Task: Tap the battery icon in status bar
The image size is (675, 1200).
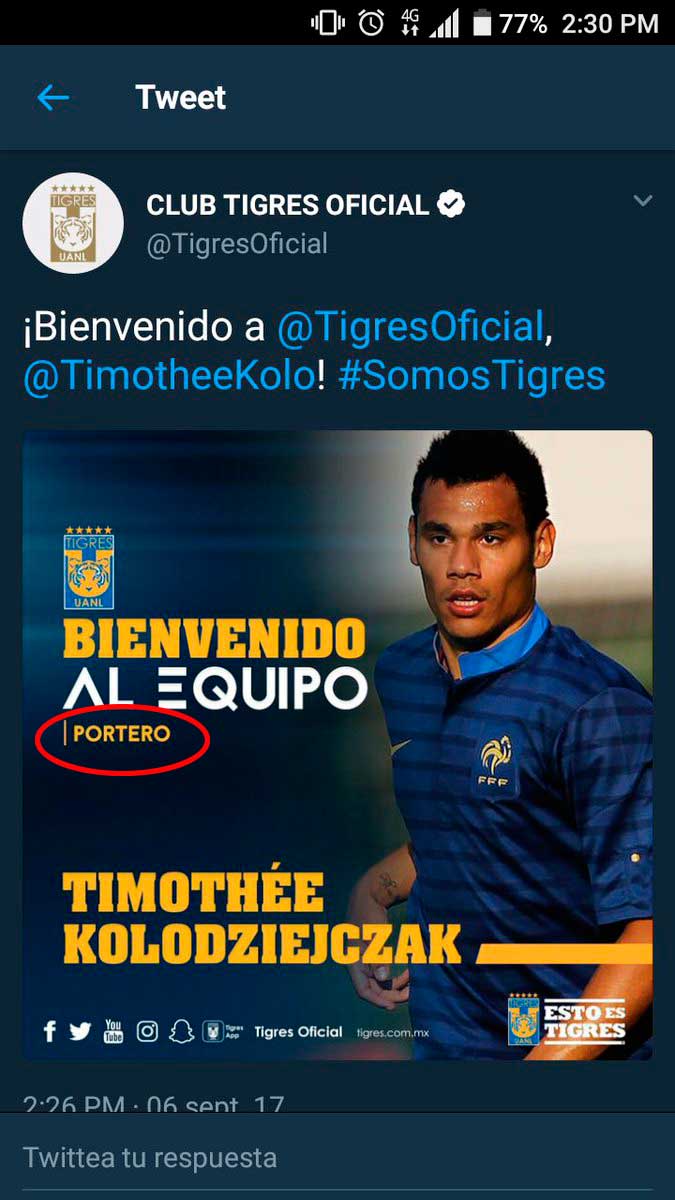Action: 481,24
